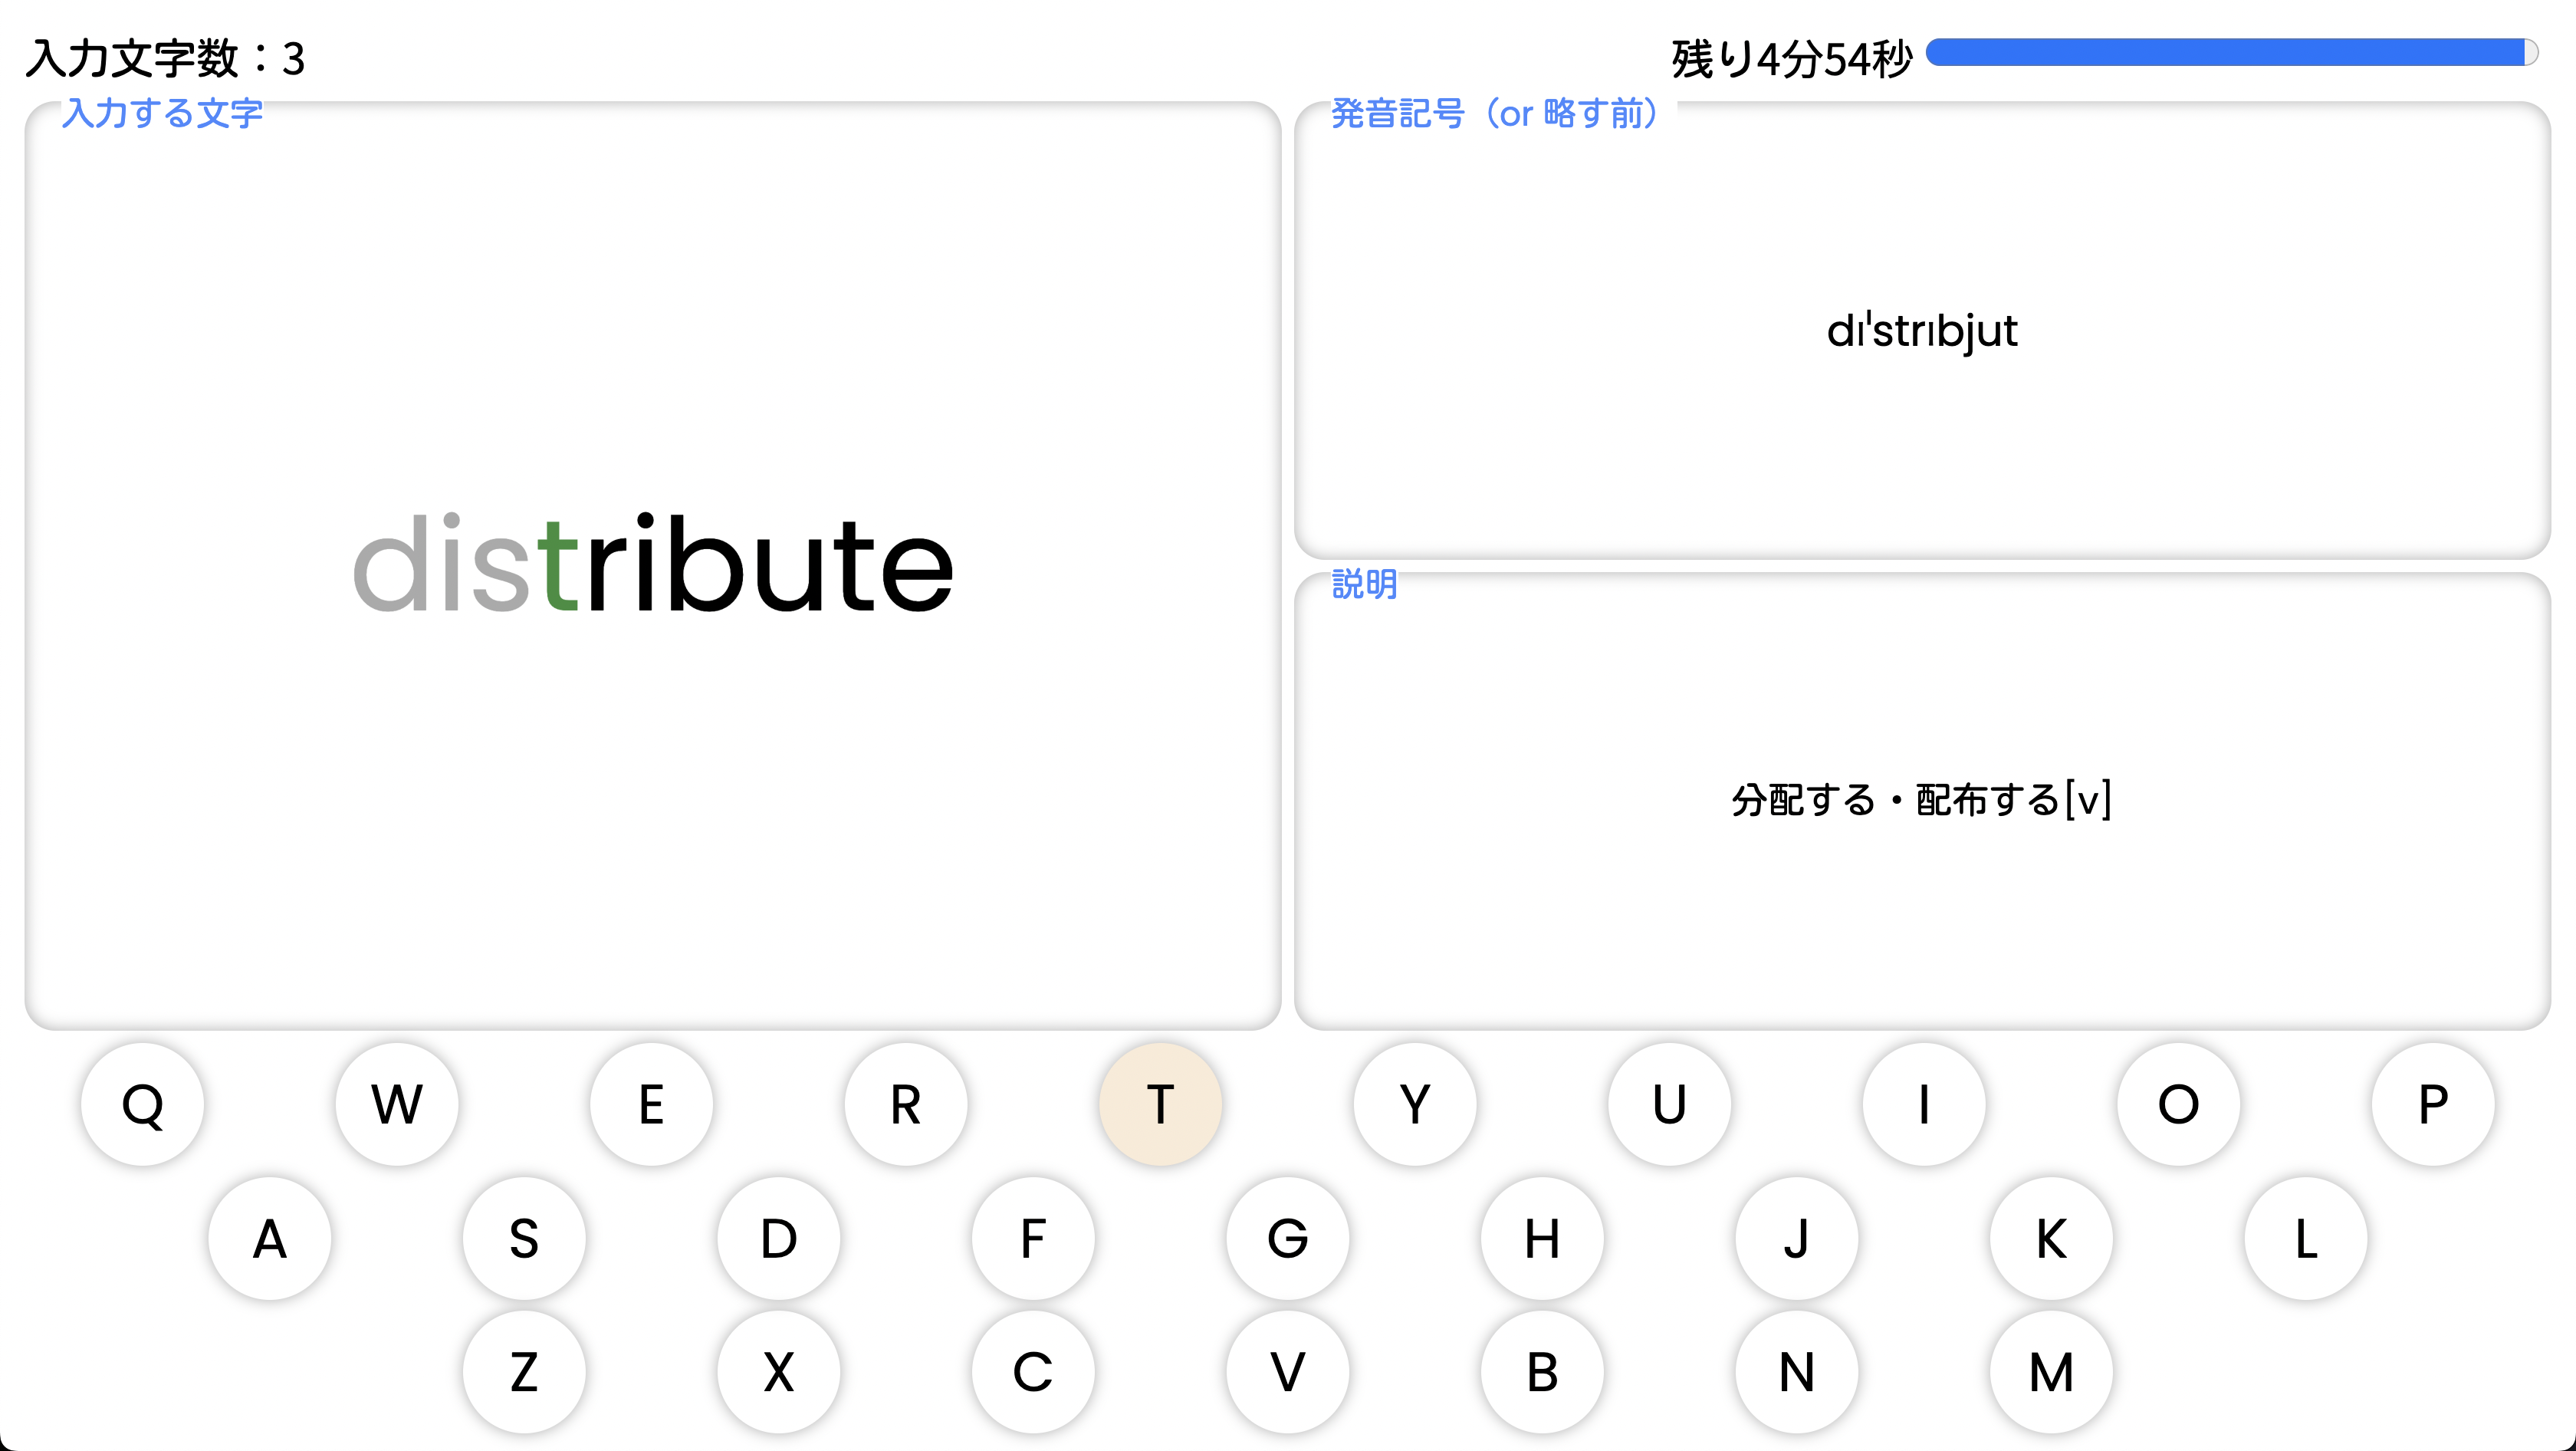This screenshot has height=1451, width=2576.
Task: Click the 残り4分54秒 timer text
Action: (1792, 59)
